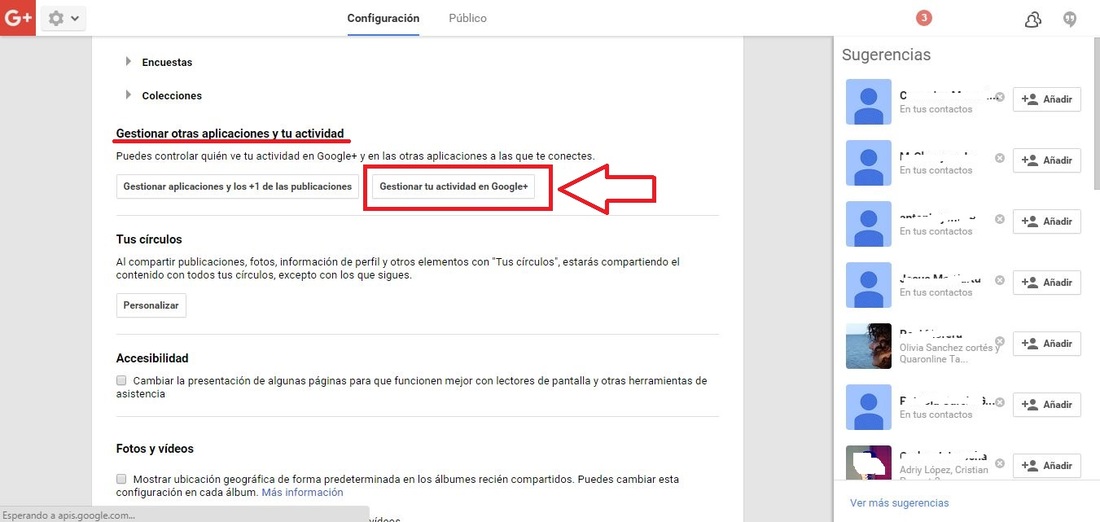Dismiss the sixth suggested contact
Screen dimensions: 1100x522
(1000, 402)
